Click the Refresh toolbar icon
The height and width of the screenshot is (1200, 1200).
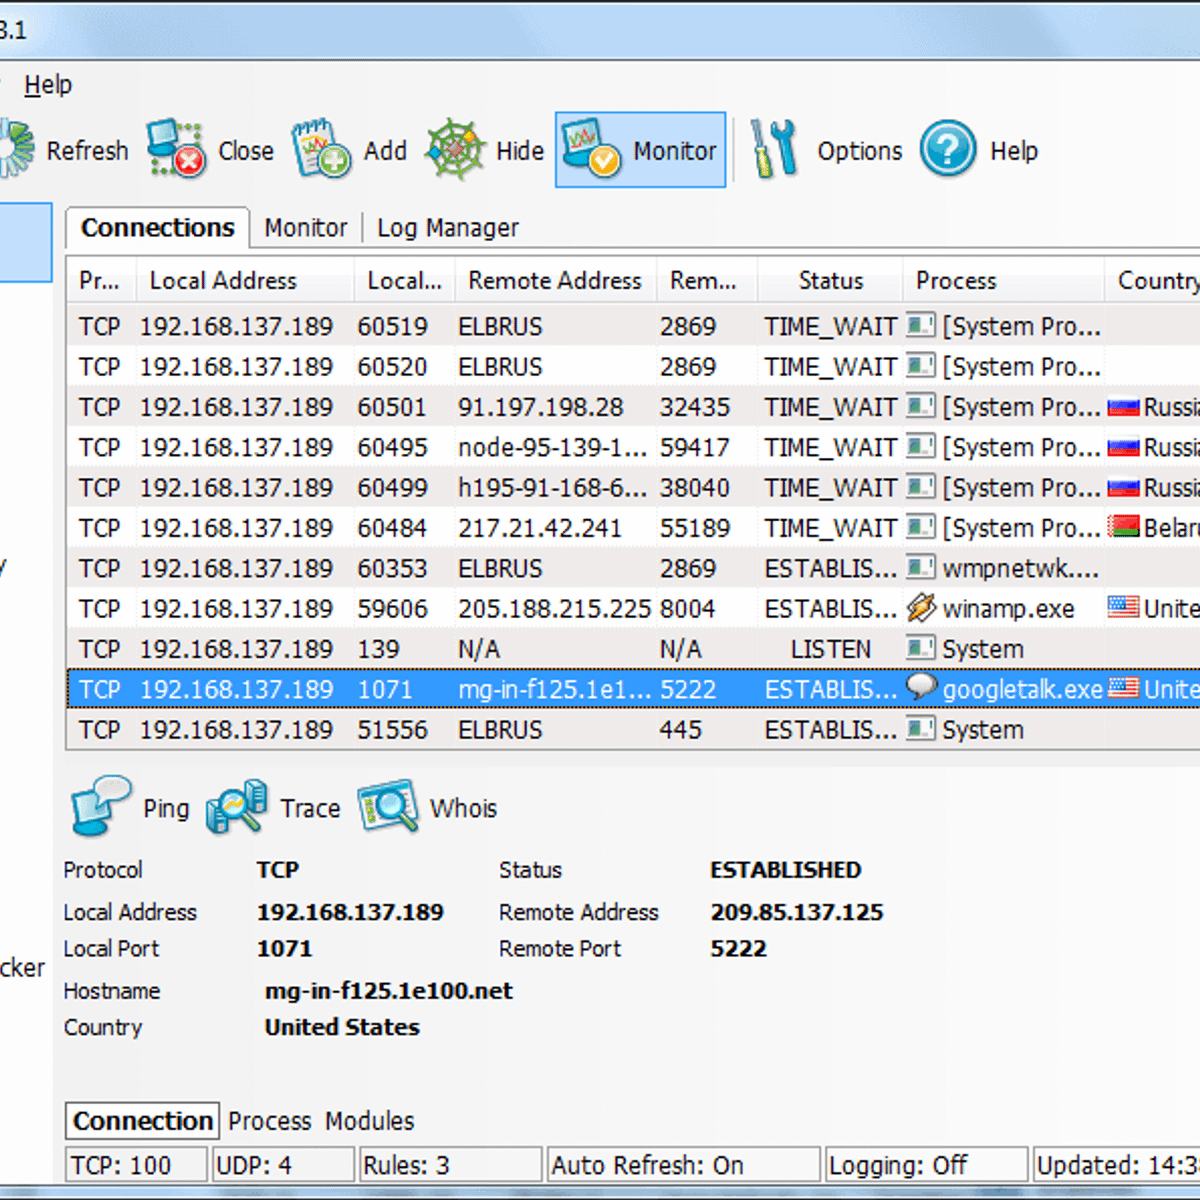coord(18,150)
